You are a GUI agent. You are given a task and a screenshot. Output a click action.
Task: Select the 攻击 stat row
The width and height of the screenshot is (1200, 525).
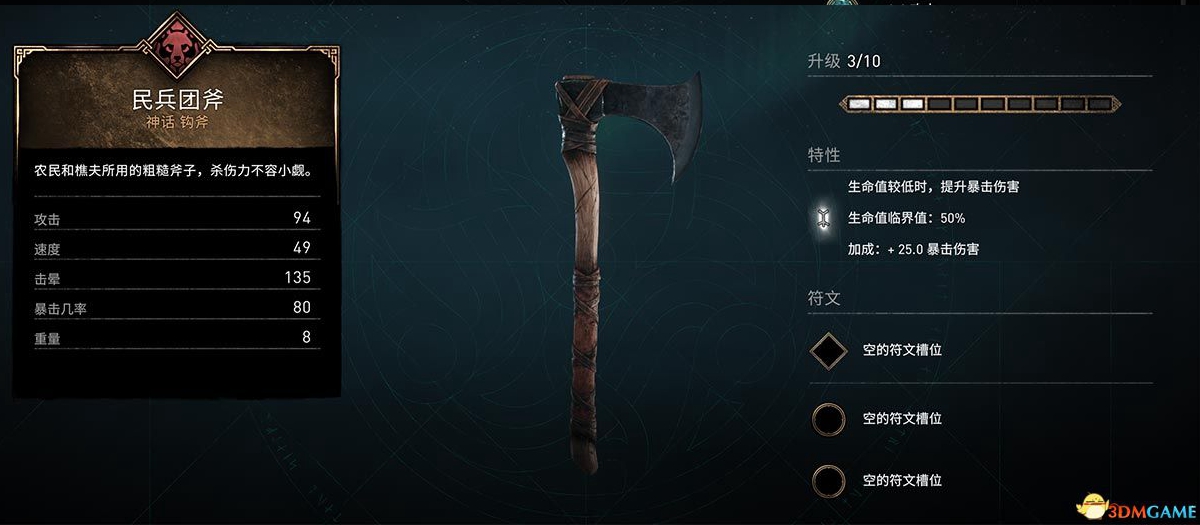click(173, 218)
